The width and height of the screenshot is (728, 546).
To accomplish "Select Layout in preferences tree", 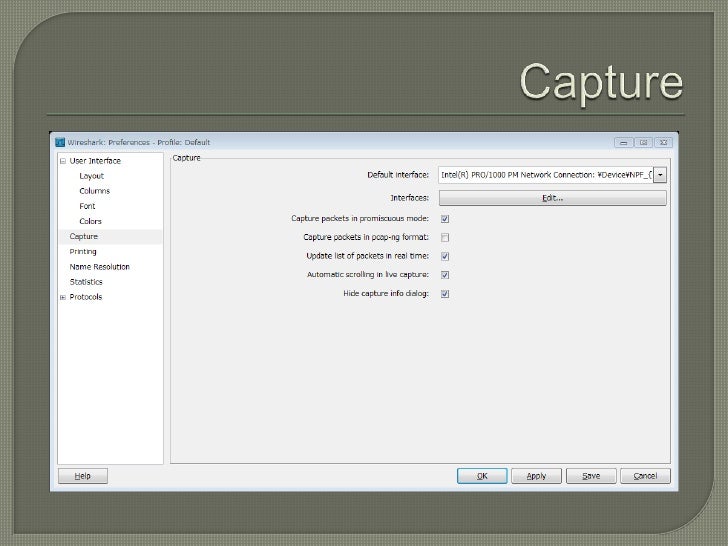I will click(x=92, y=176).
